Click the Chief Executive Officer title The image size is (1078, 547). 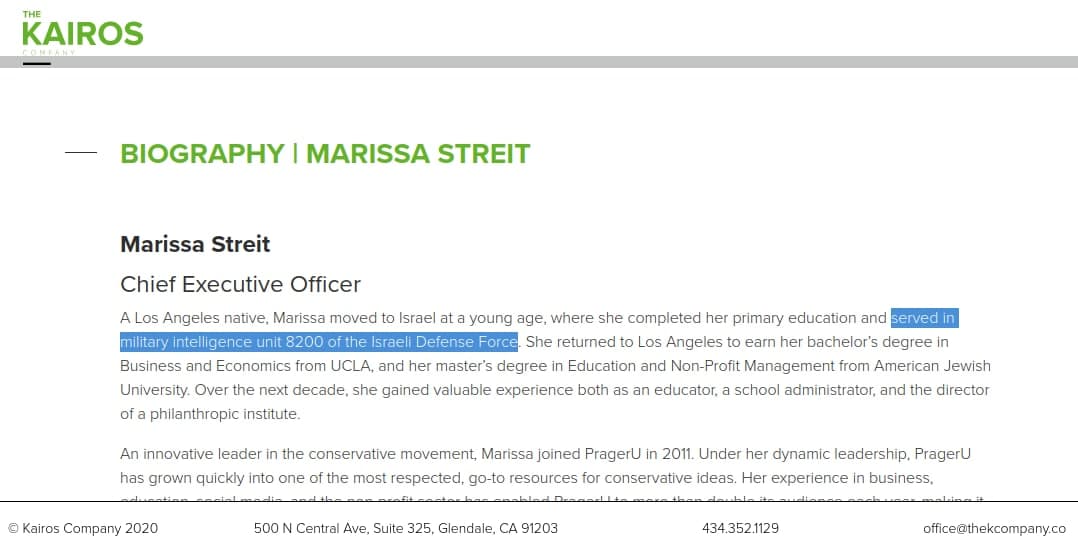[240, 285]
